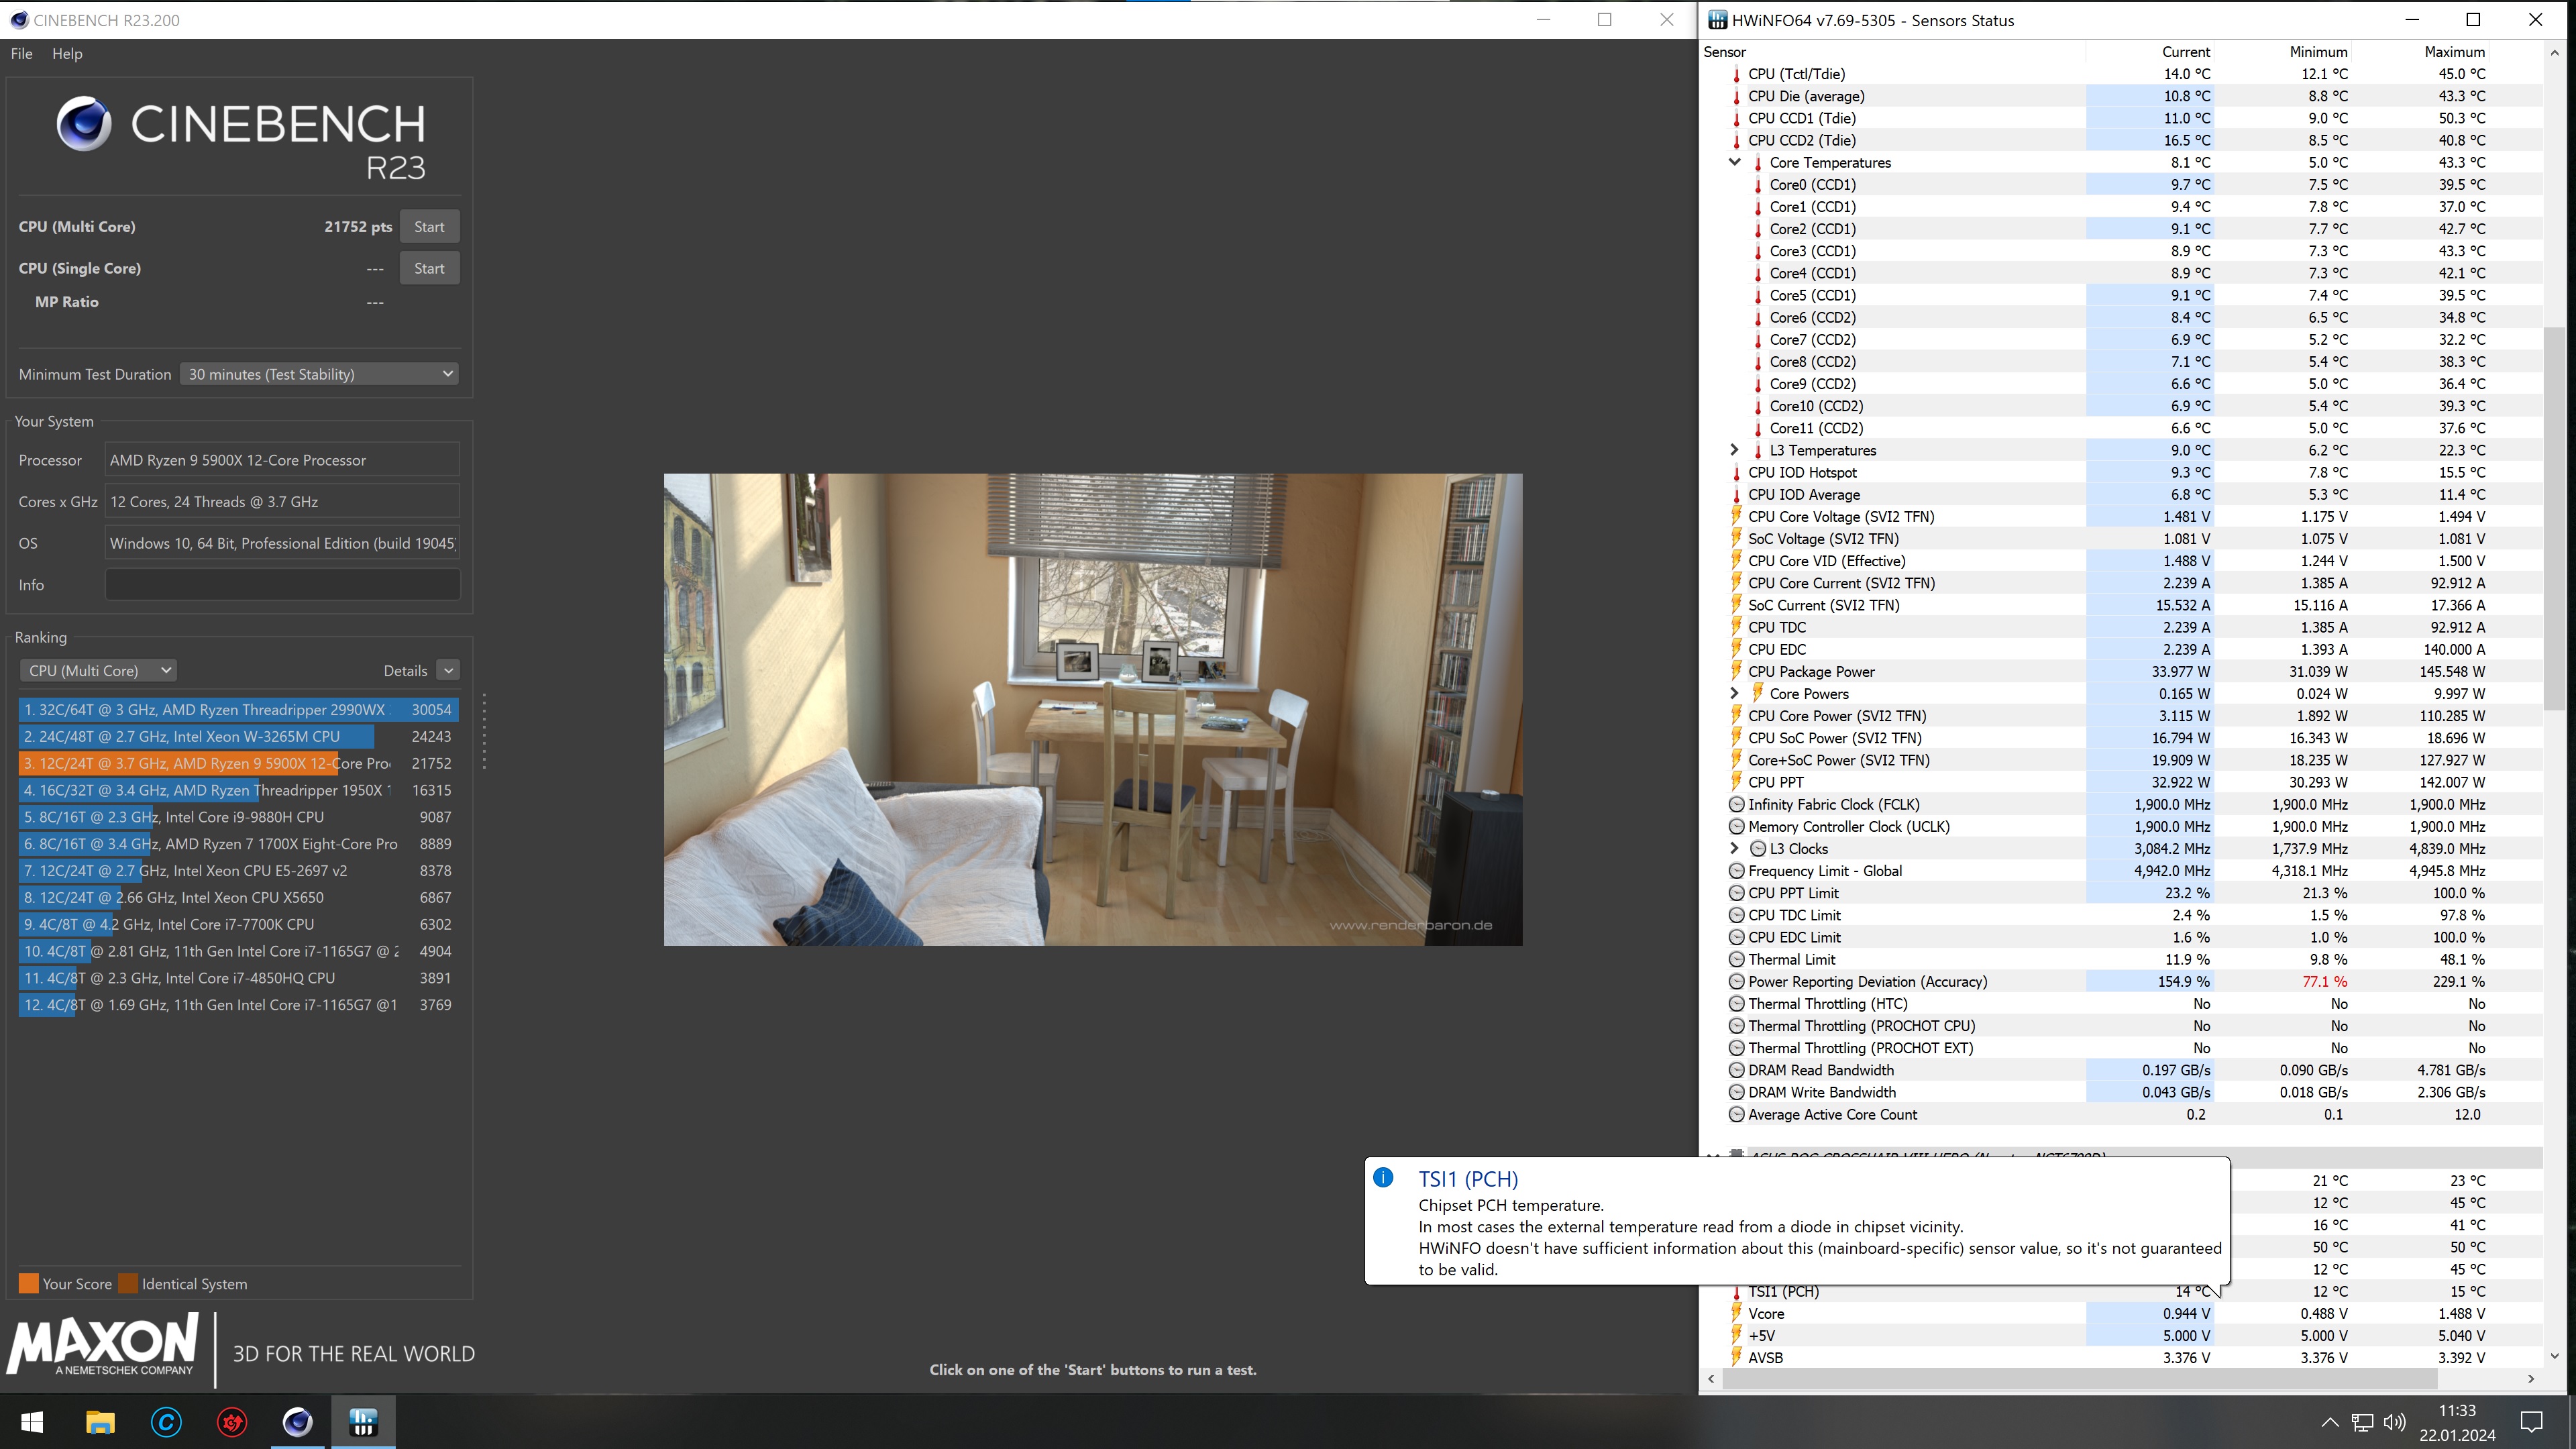Expand the Core Powers tree in HWiNFO

pos(1735,694)
